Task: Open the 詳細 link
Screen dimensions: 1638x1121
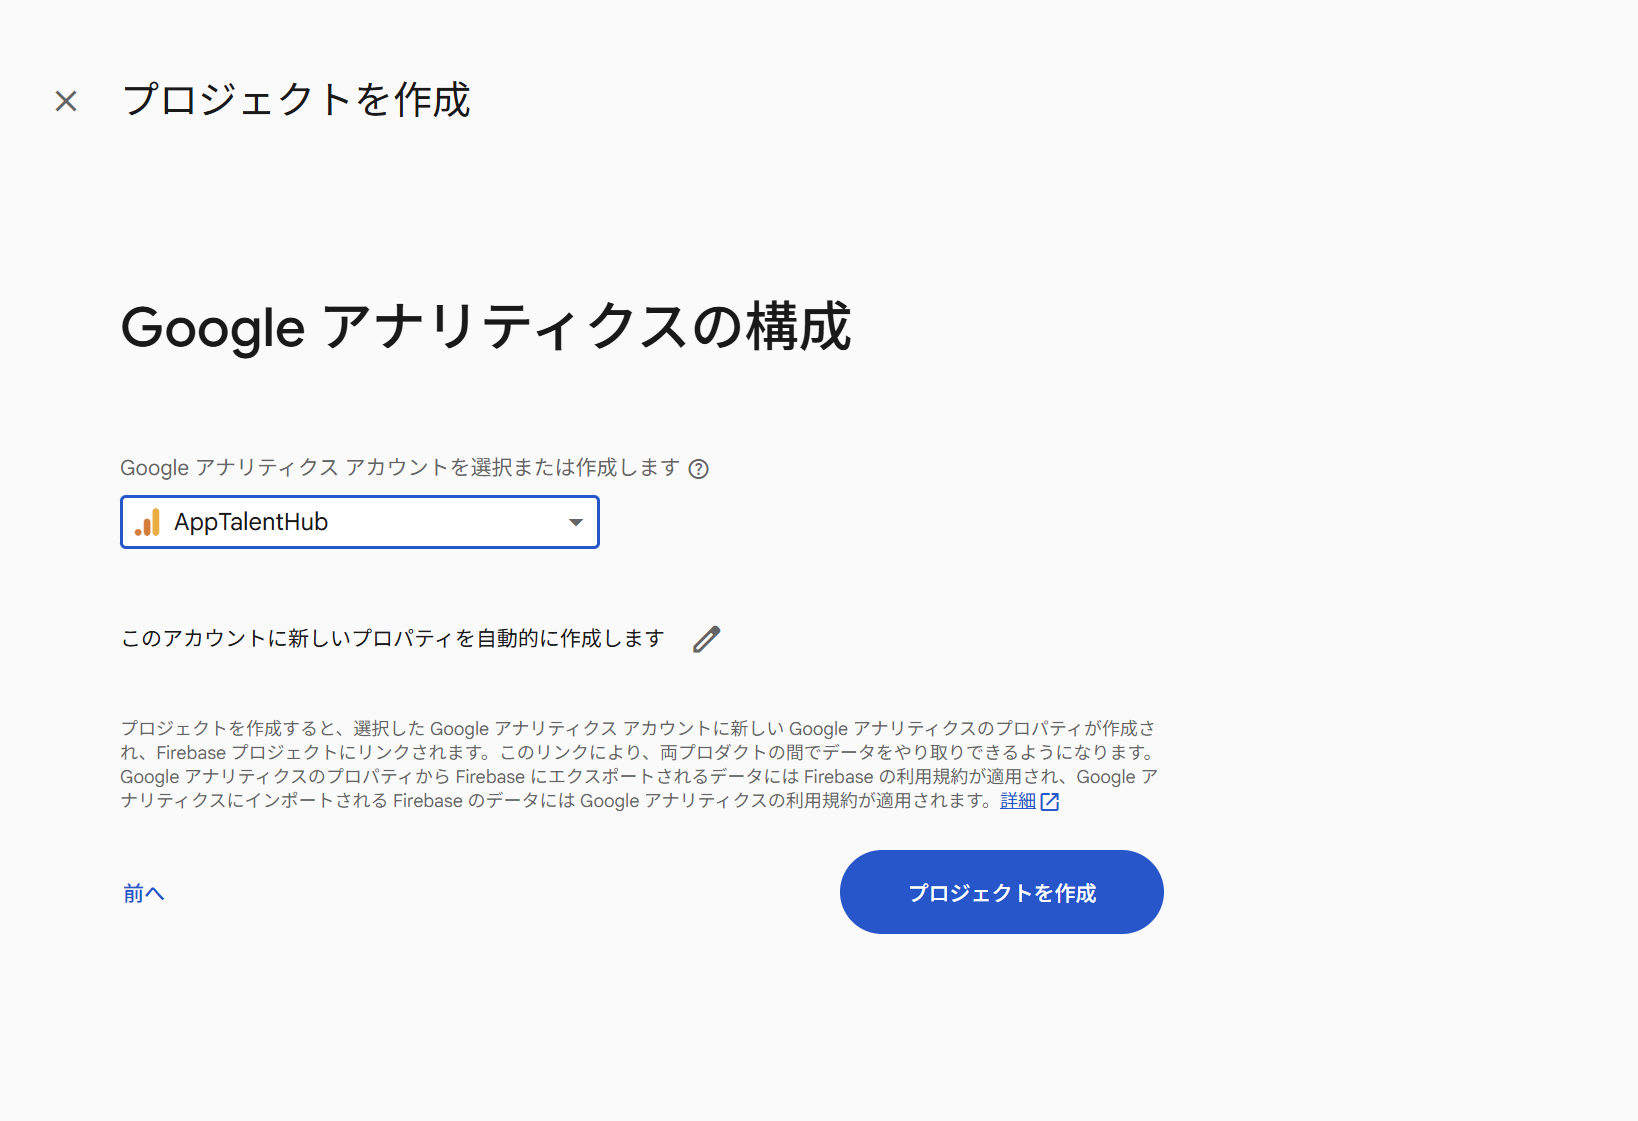Action: pyautogui.click(x=1018, y=801)
